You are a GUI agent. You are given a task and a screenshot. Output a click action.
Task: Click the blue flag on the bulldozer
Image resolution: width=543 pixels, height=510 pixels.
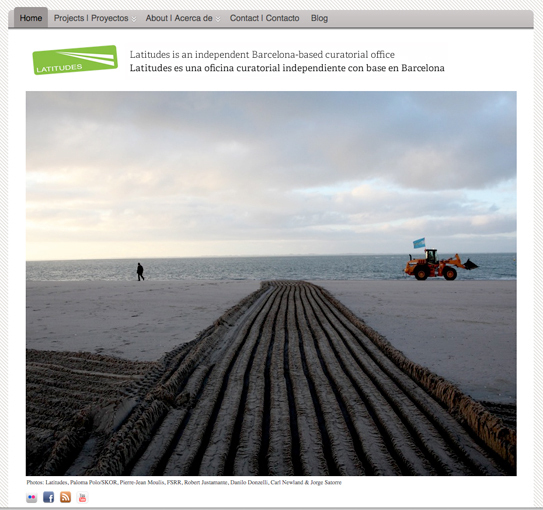pyautogui.click(x=419, y=243)
